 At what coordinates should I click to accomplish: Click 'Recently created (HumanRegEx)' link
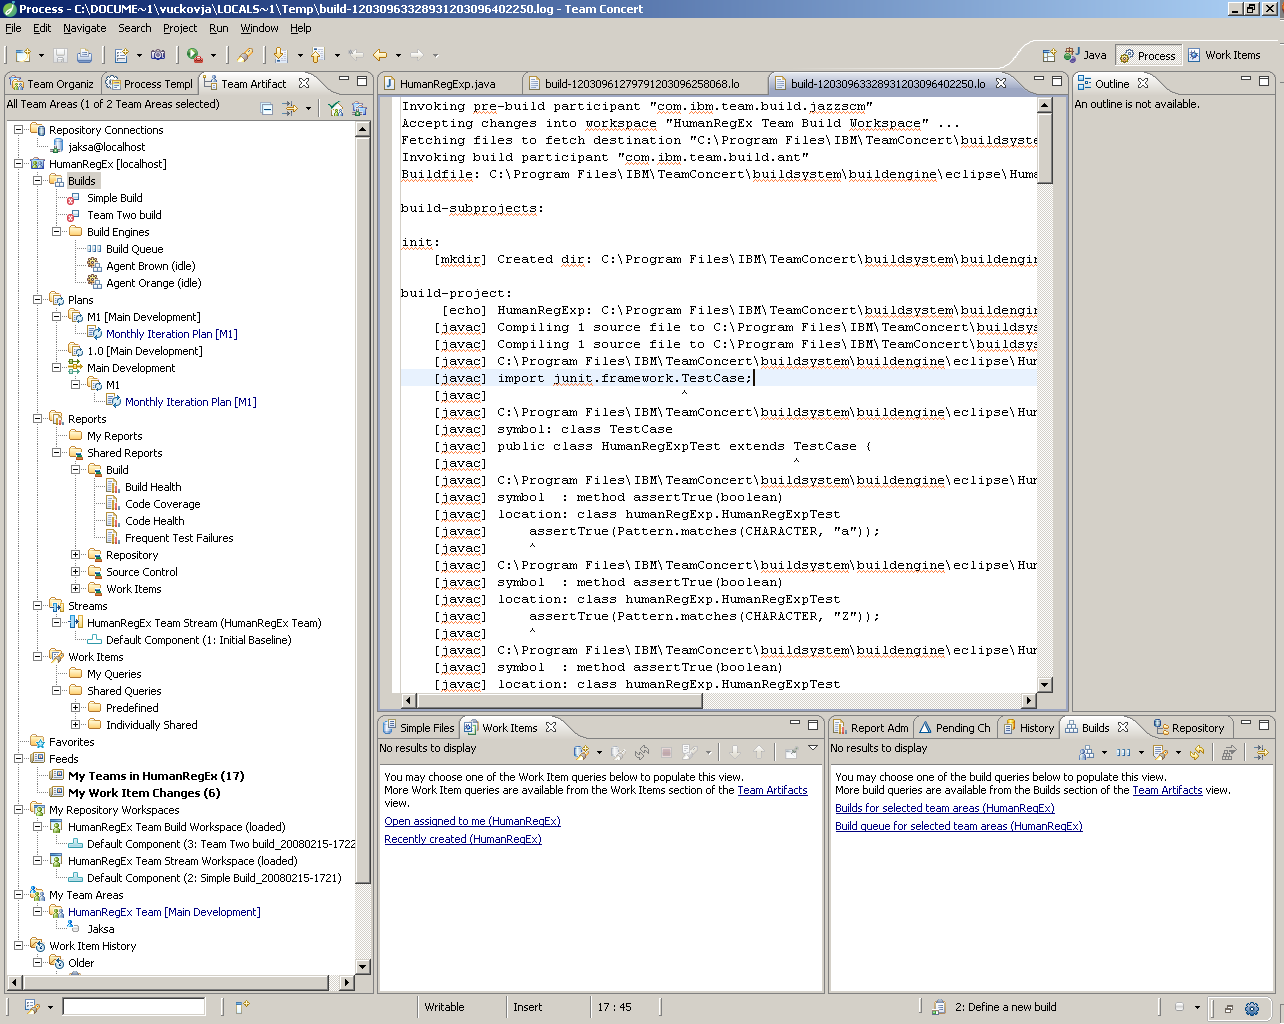(x=463, y=839)
